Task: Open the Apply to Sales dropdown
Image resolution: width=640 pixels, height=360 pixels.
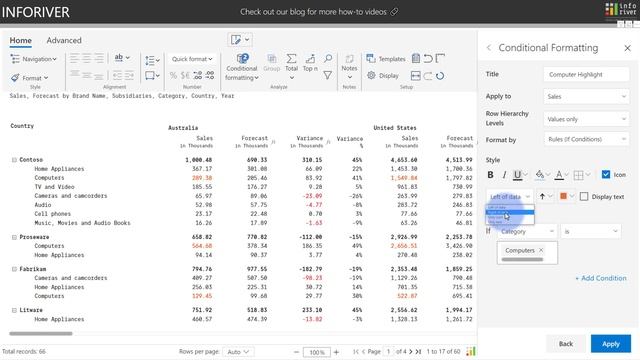Action: 586,97
